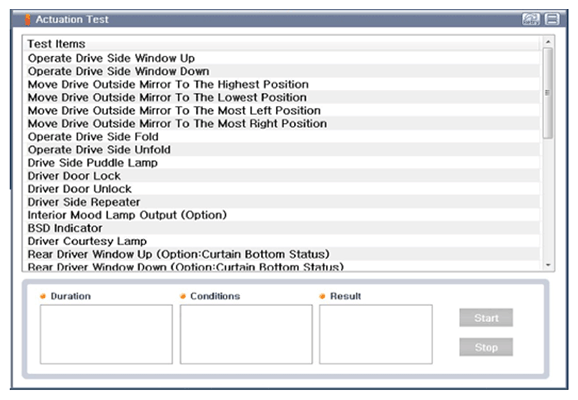The image size is (578, 400).
Task: Pick Move Drive Outside Mirror Most Left Position
Action: tap(283, 111)
